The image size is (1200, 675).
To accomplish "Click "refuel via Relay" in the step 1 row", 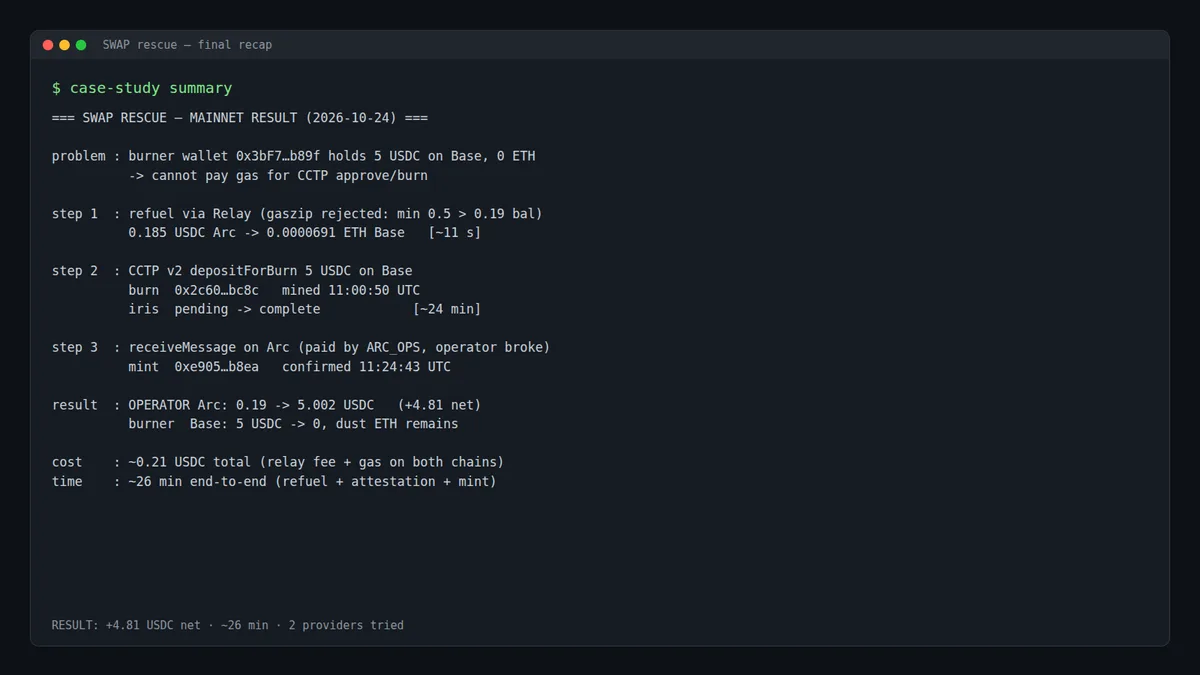I will [x=190, y=214].
